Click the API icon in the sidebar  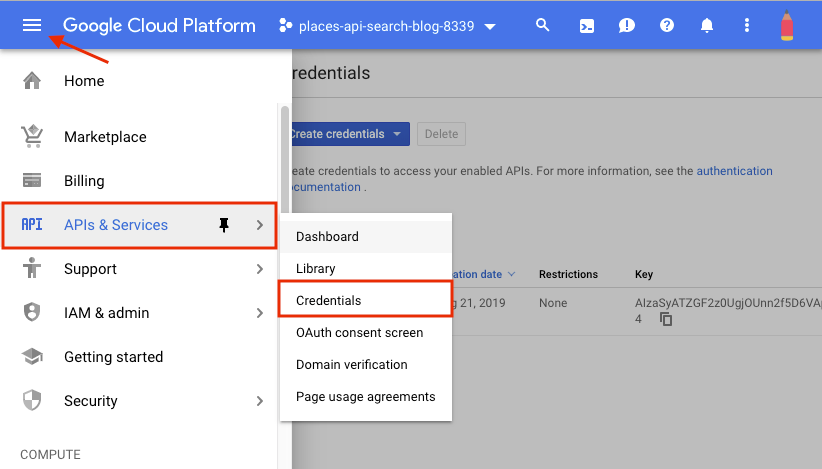pyautogui.click(x=32, y=224)
